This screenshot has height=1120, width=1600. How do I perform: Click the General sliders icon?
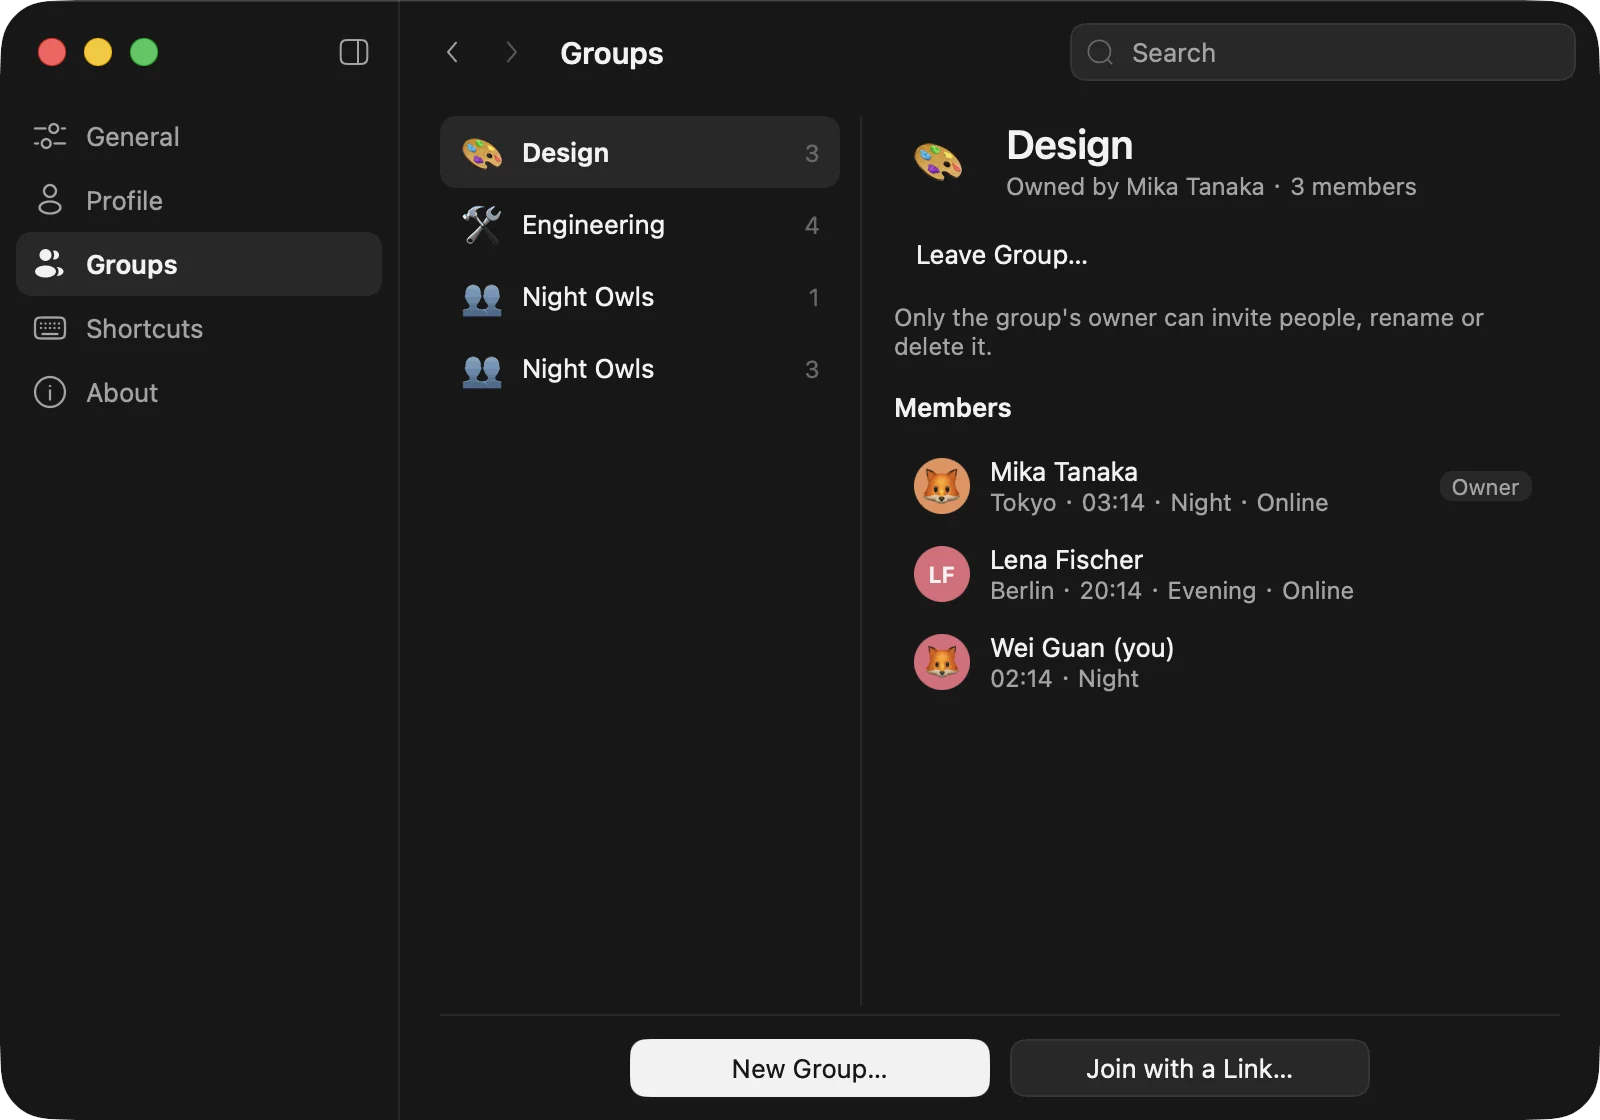coord(50,136)
